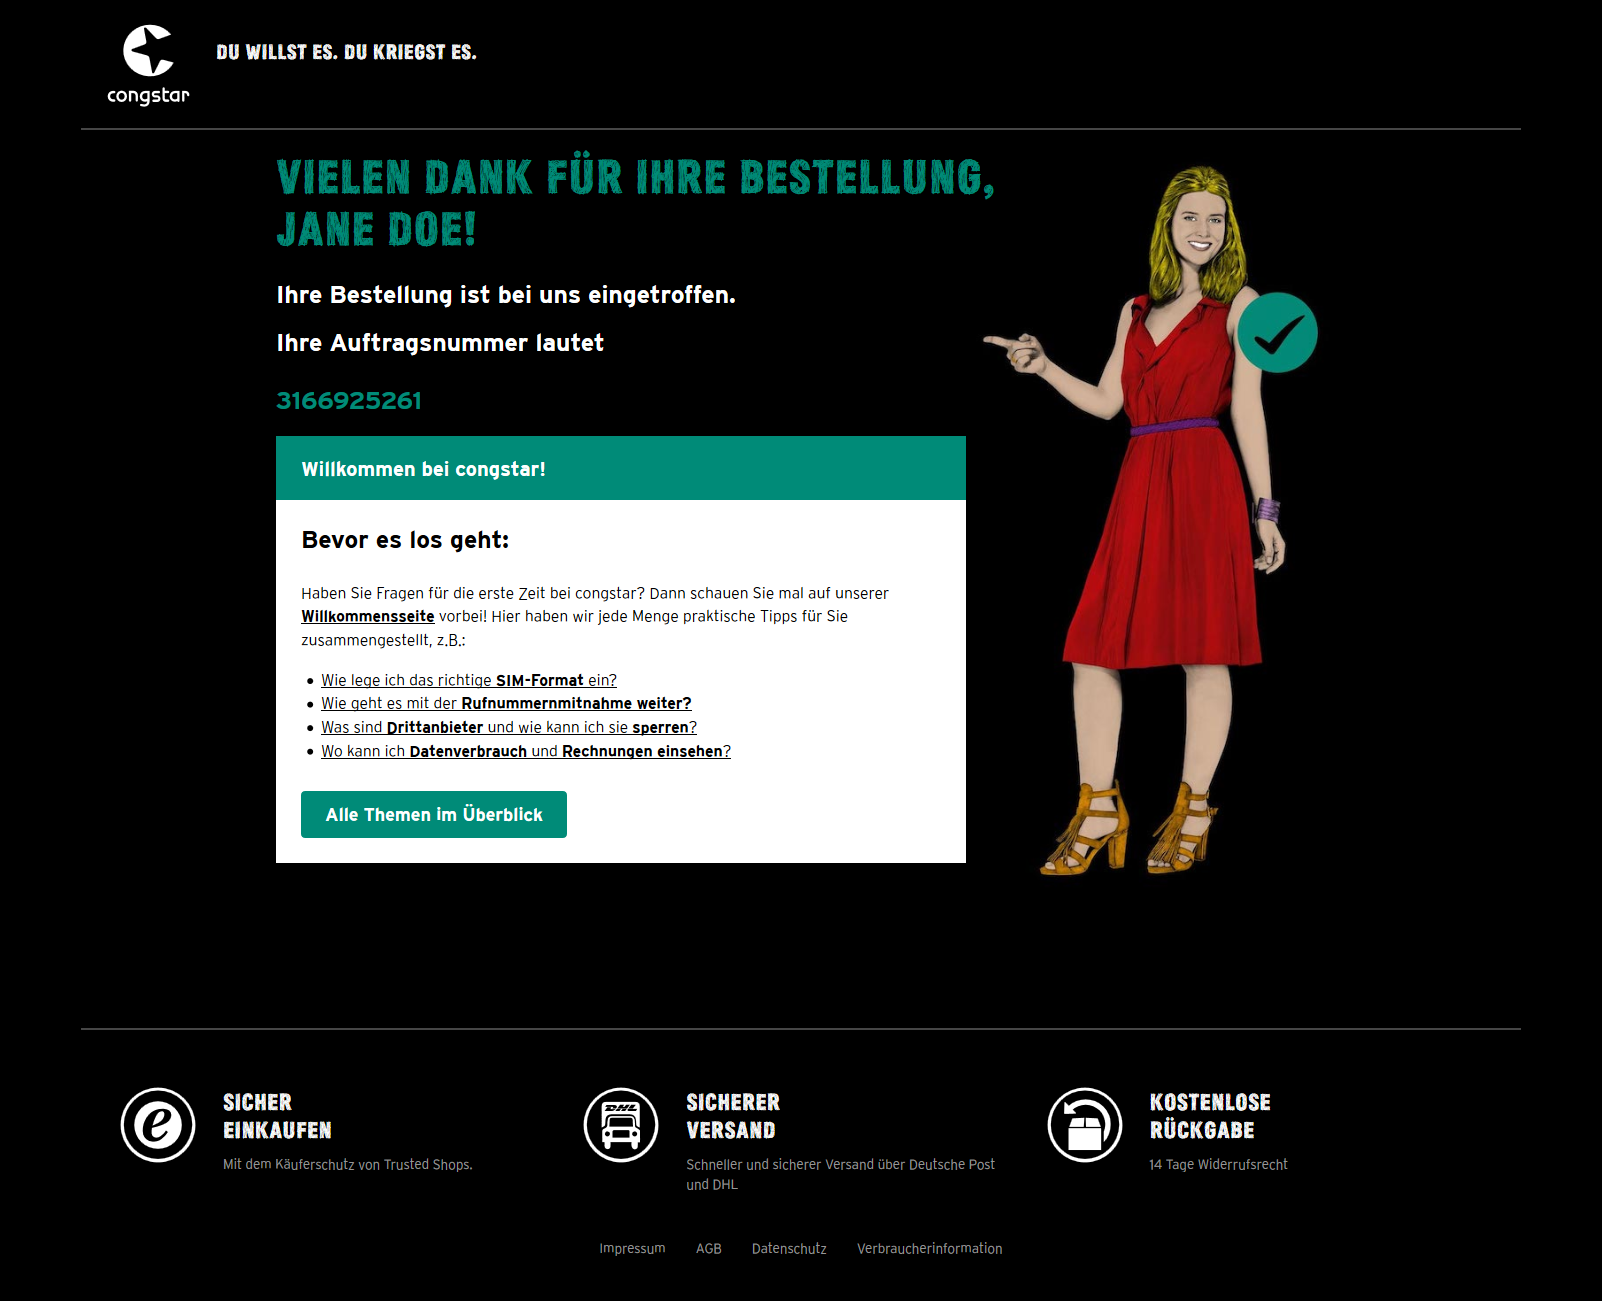Open the AGB footer link
This screenshot has height=1301, width=1602.
[x=708, y=1249]
